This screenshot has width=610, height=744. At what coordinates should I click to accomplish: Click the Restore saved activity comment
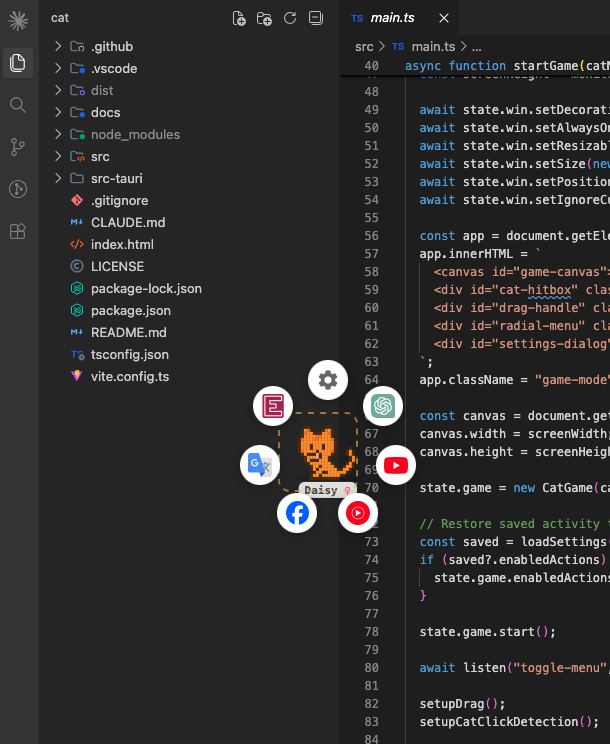coord(514,524)
